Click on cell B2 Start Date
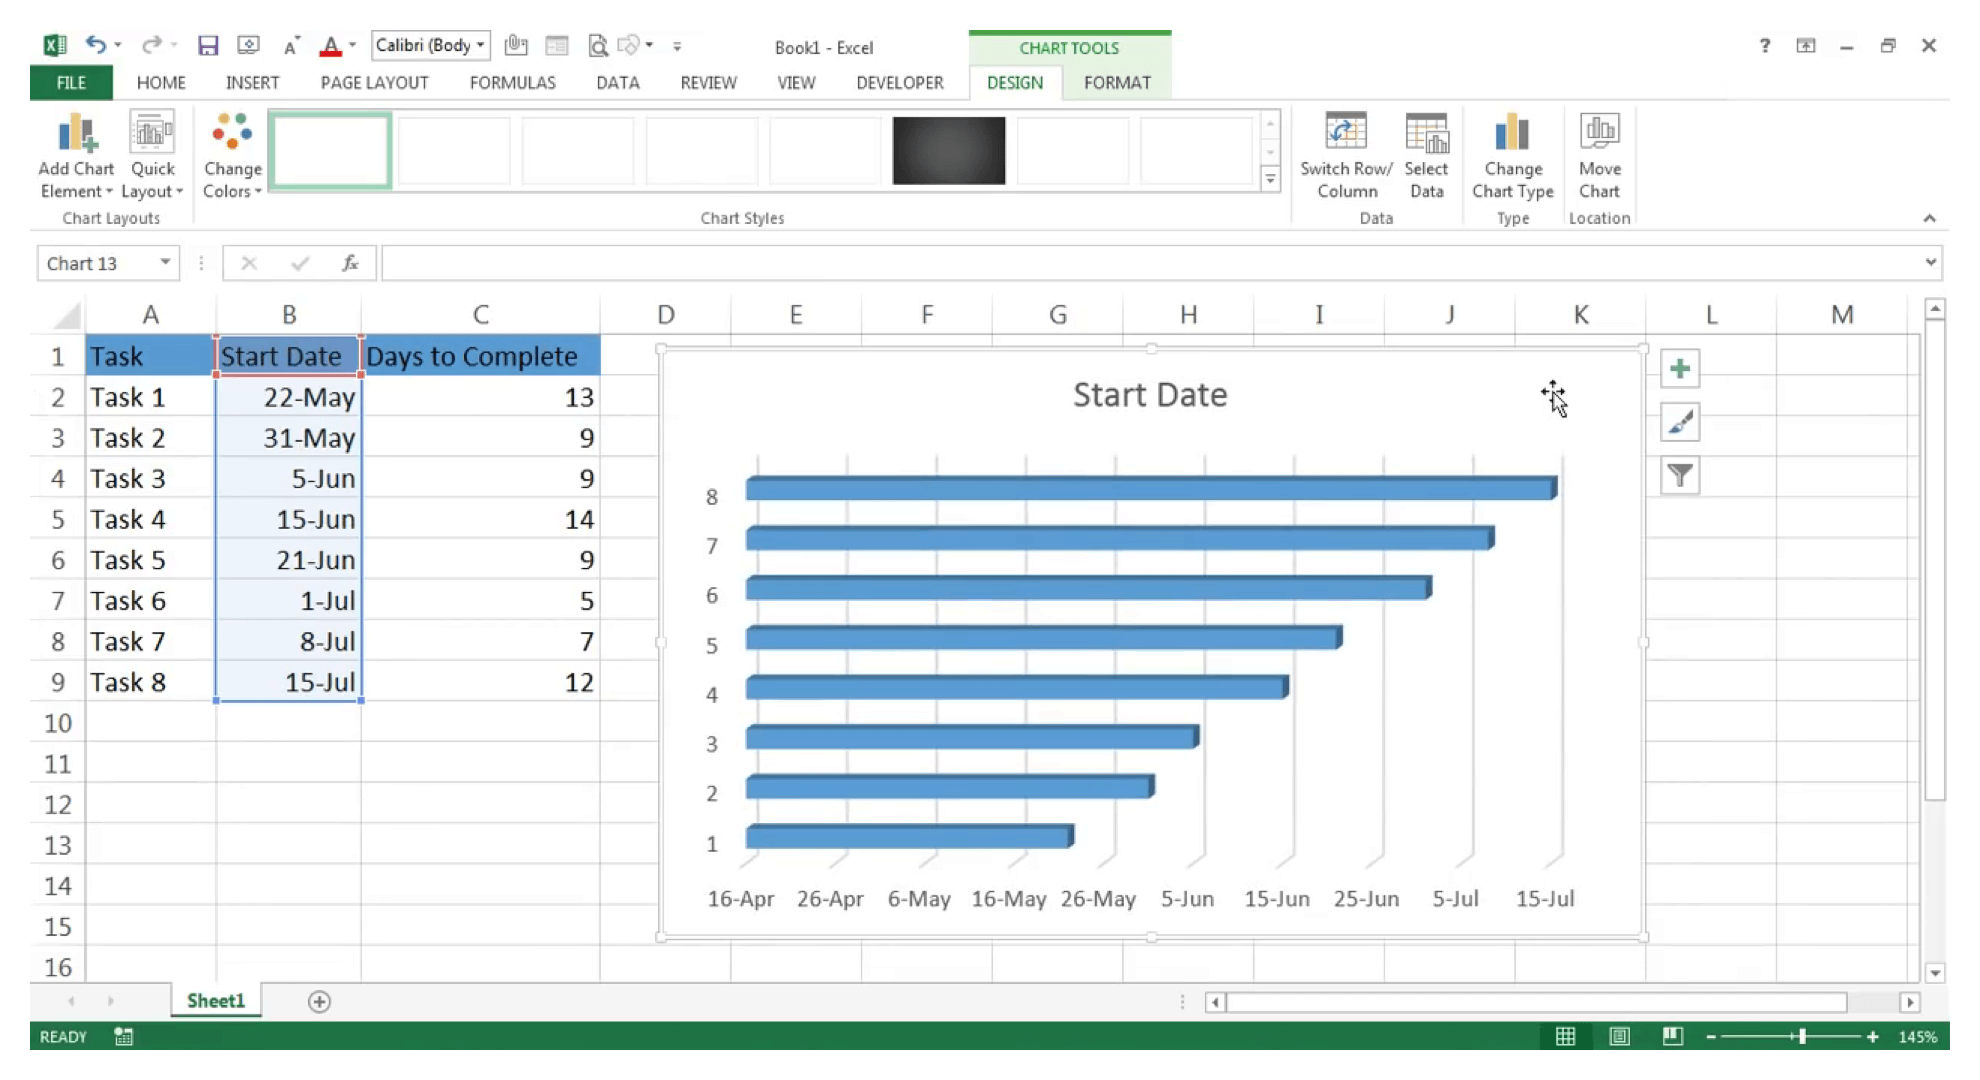This screenshot has height=1080, width=1980. tap(289, 396)
